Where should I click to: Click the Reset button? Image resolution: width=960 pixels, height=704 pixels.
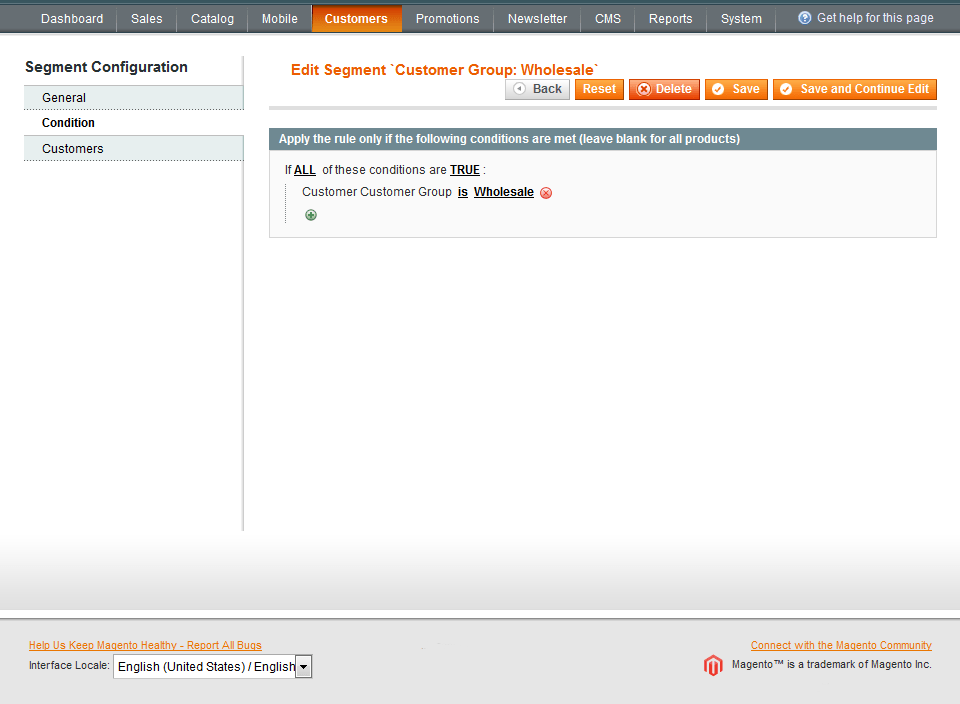pos(599,89)
